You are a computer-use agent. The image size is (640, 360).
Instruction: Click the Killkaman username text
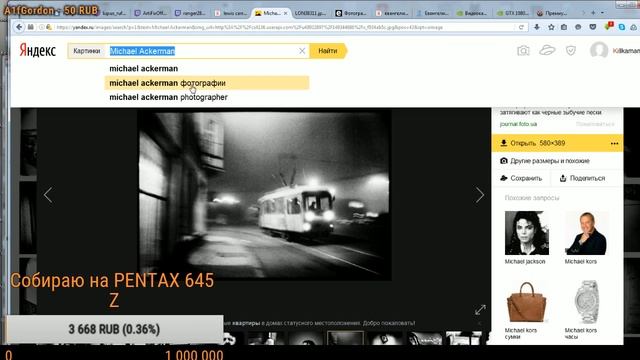626,51
